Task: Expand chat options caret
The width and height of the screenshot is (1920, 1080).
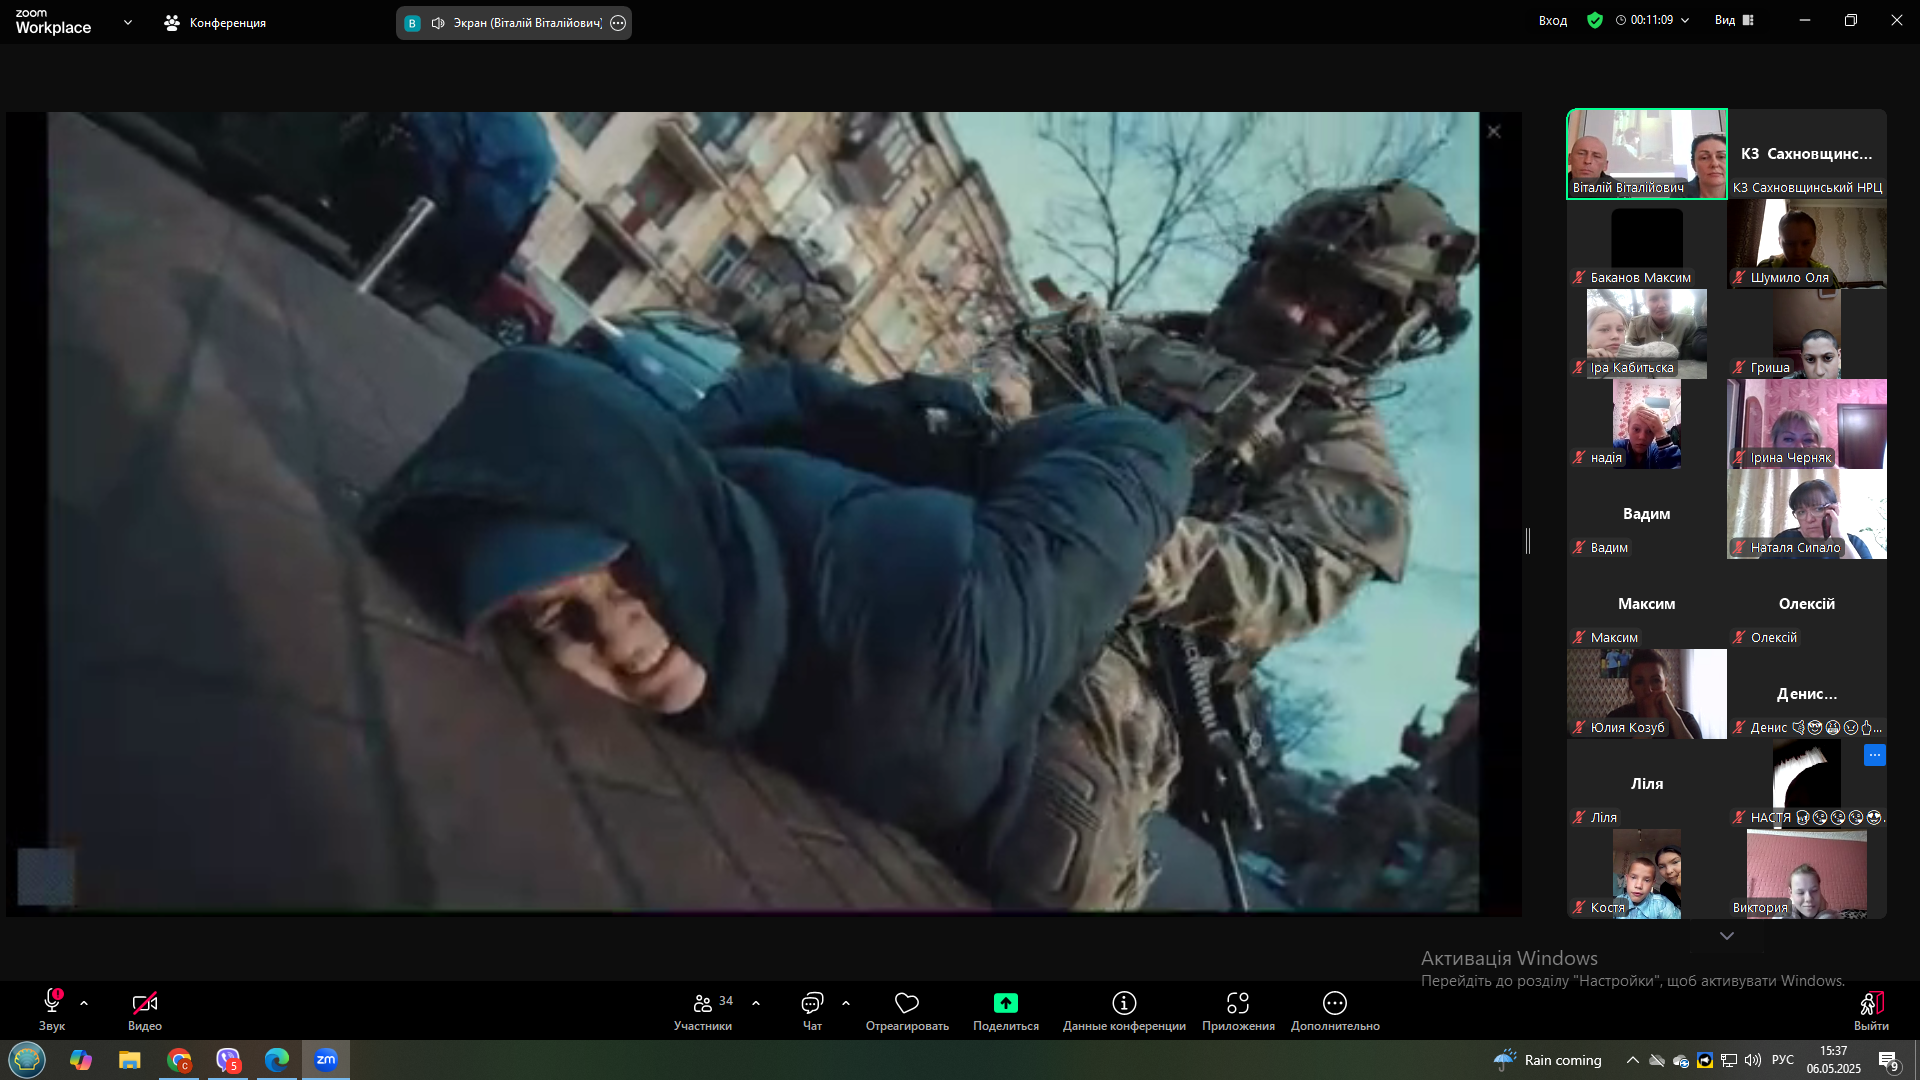Action: pyautogui.click(x=846, y=1003)
